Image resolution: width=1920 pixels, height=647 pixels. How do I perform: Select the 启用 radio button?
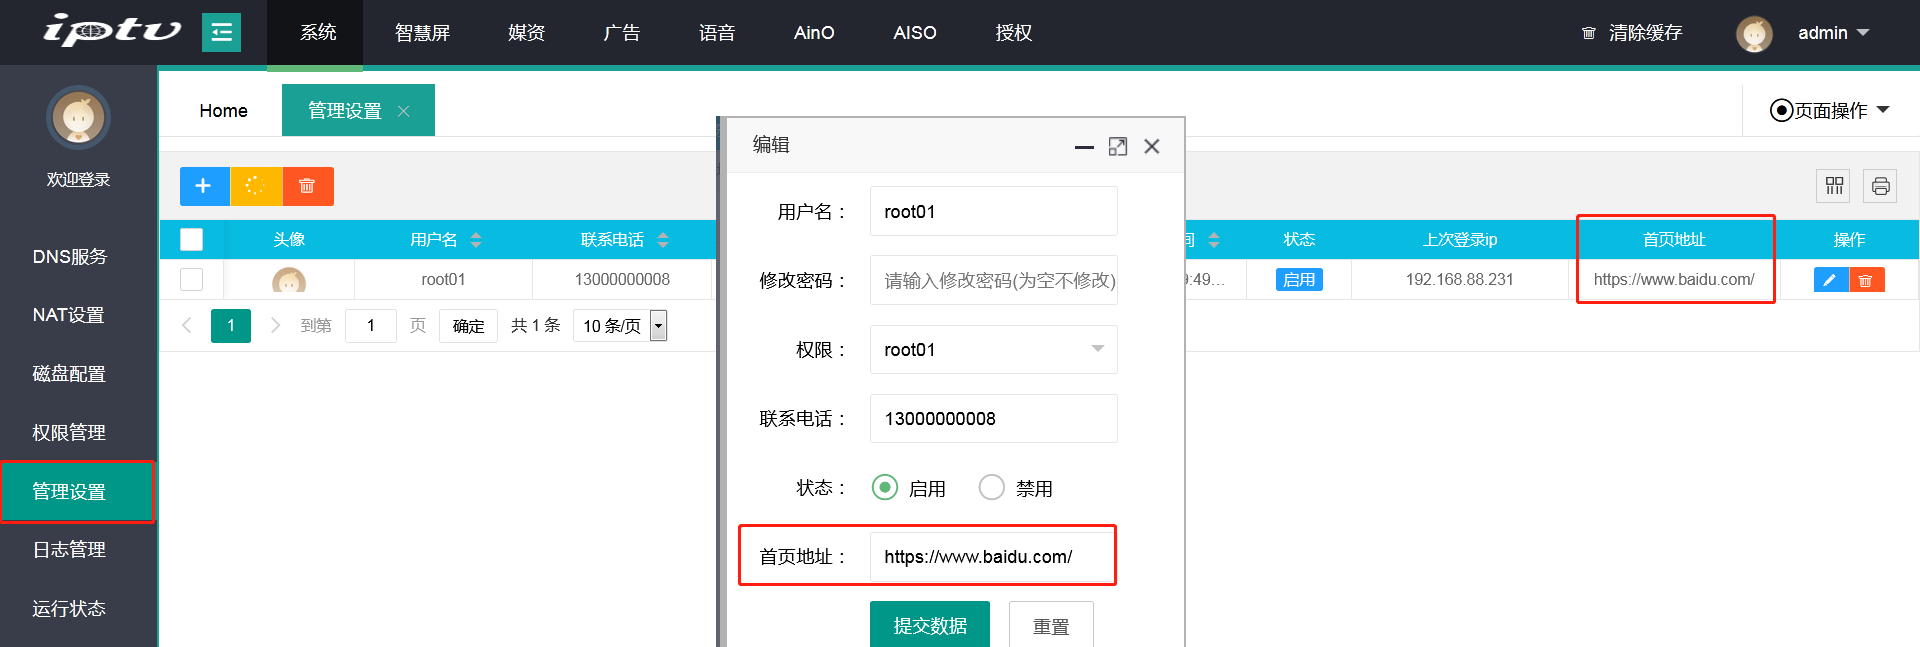(x=885, y=488)
